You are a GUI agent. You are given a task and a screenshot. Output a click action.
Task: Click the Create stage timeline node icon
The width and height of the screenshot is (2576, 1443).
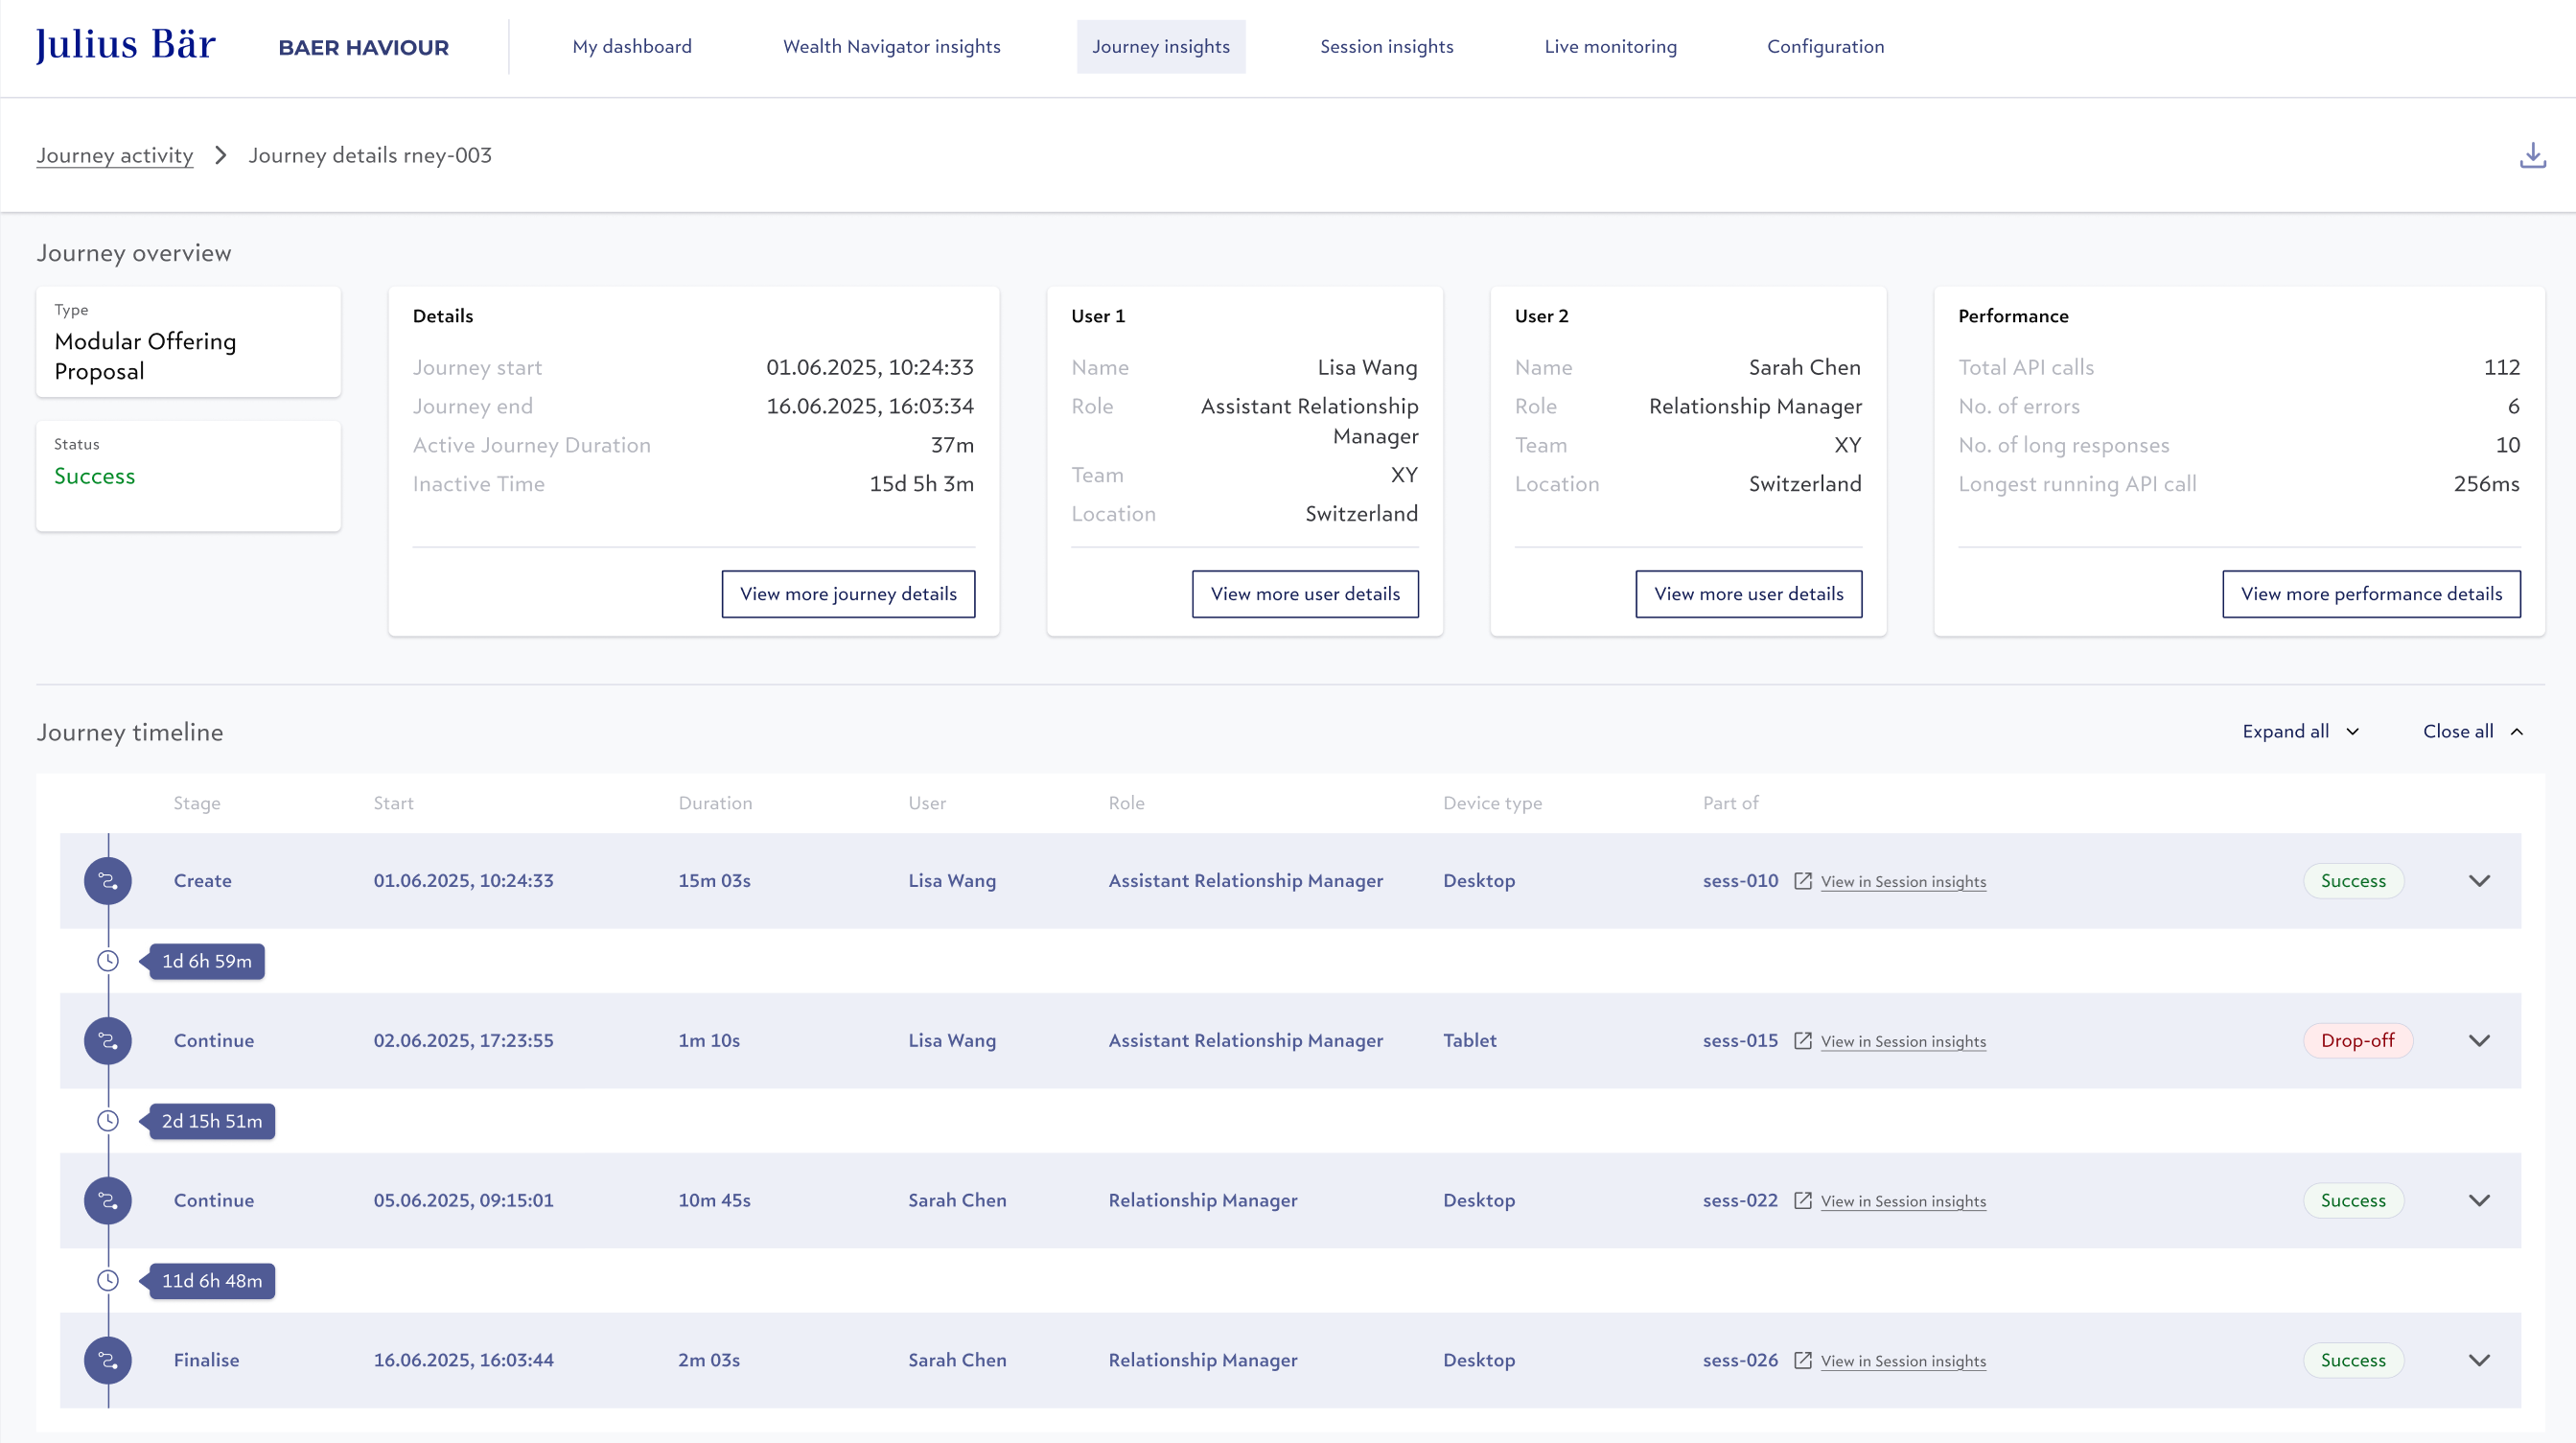coord(108,881)
